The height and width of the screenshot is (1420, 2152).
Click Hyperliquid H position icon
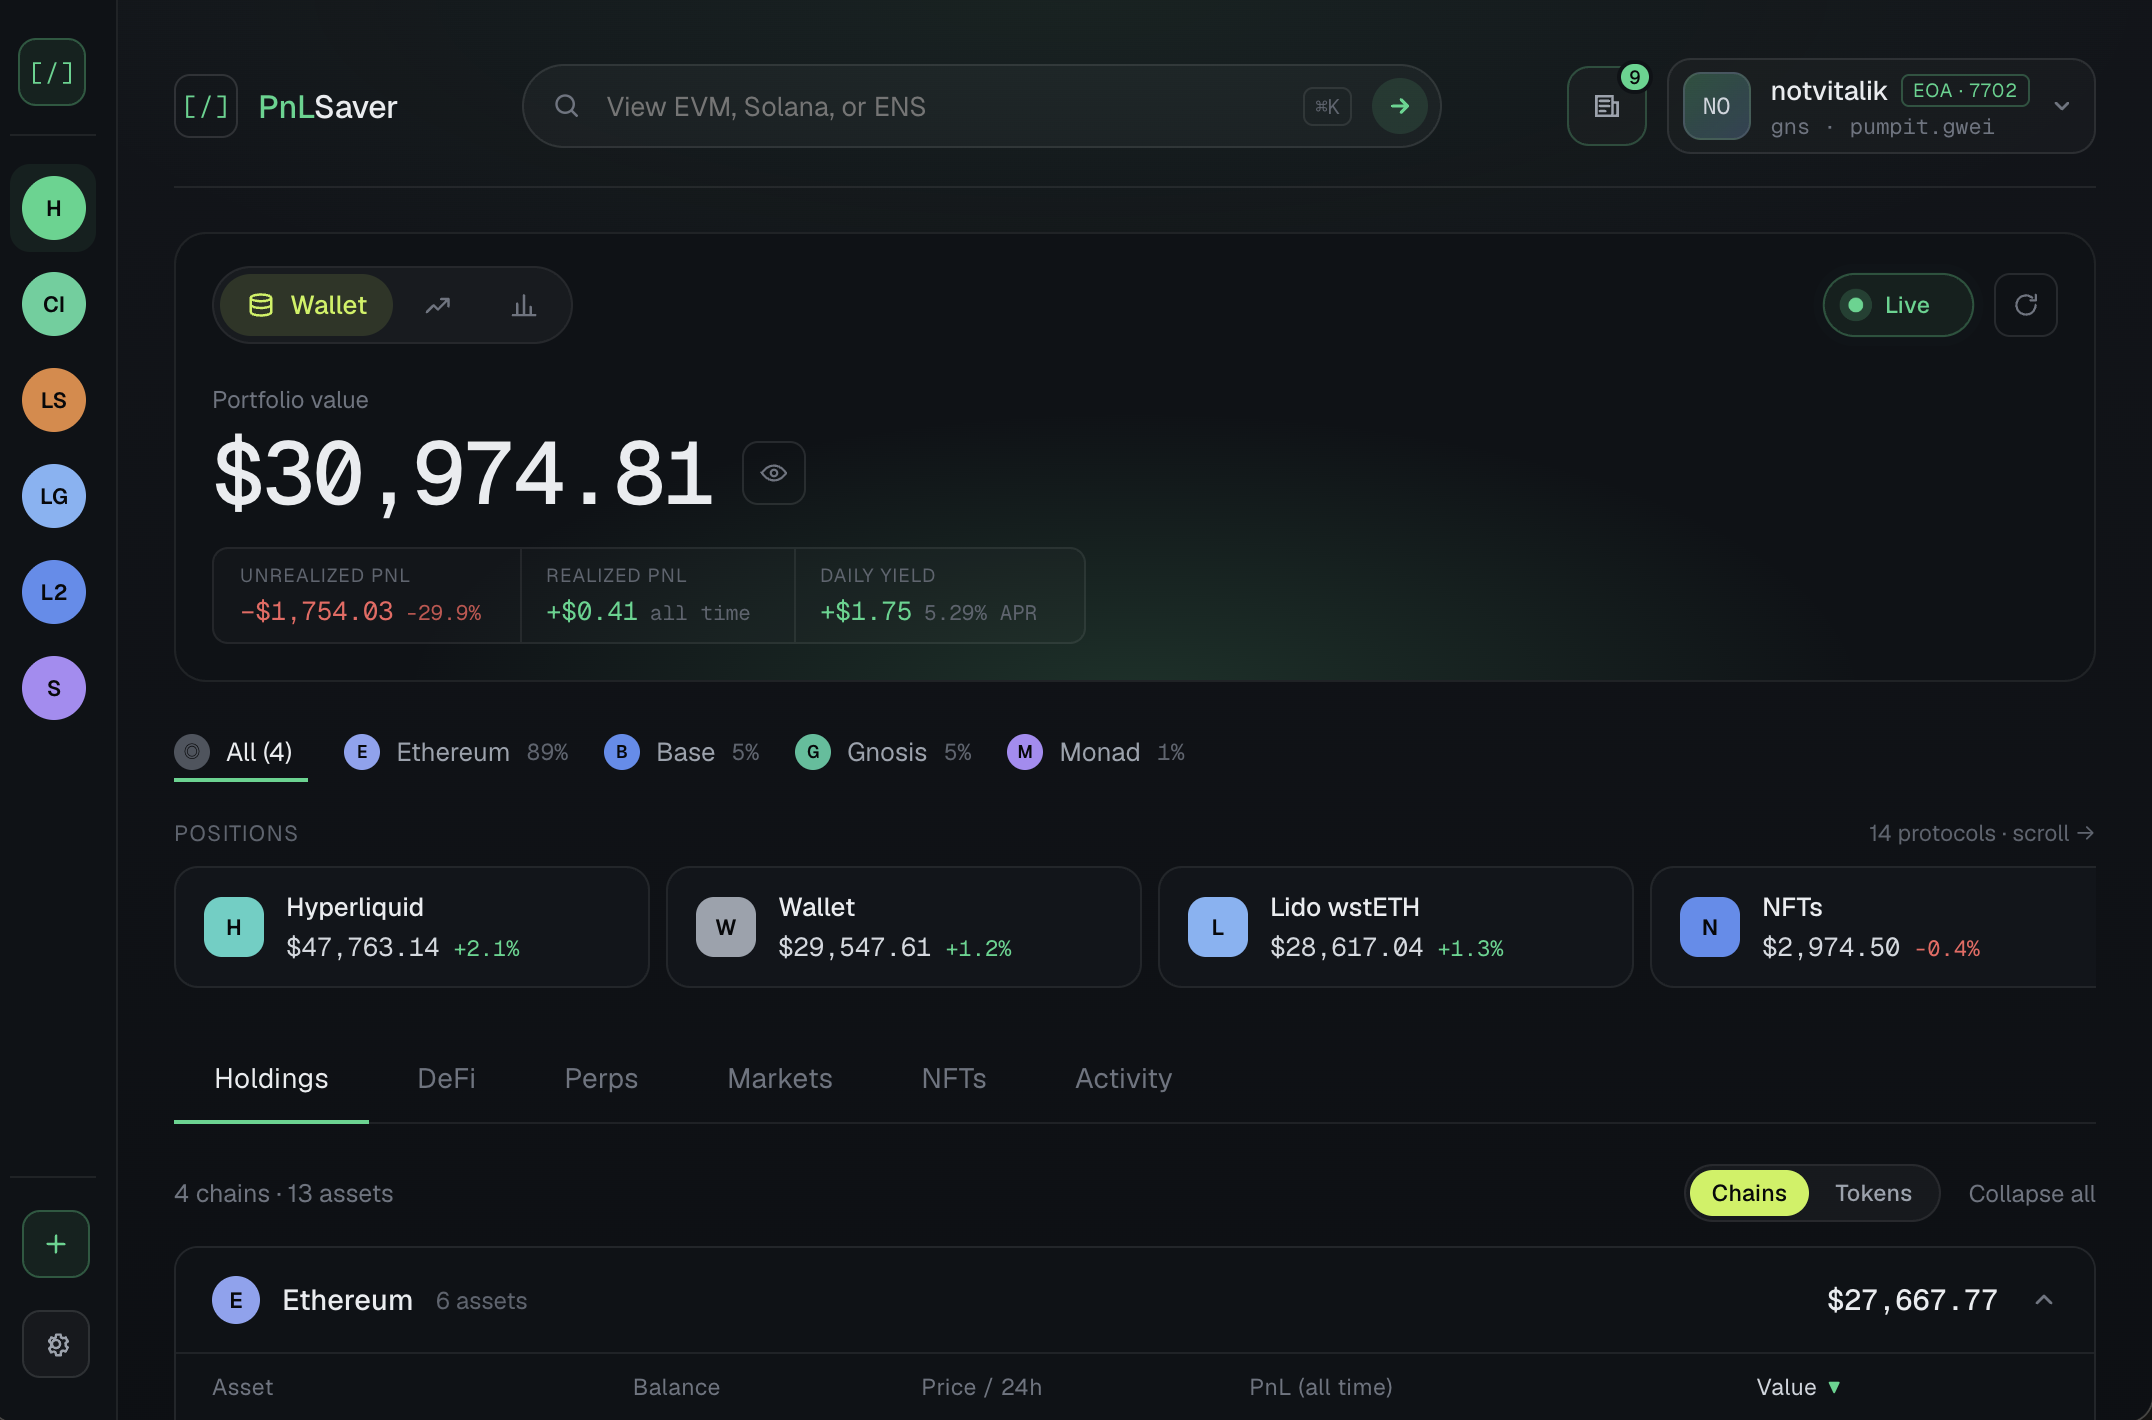[234, 927]
